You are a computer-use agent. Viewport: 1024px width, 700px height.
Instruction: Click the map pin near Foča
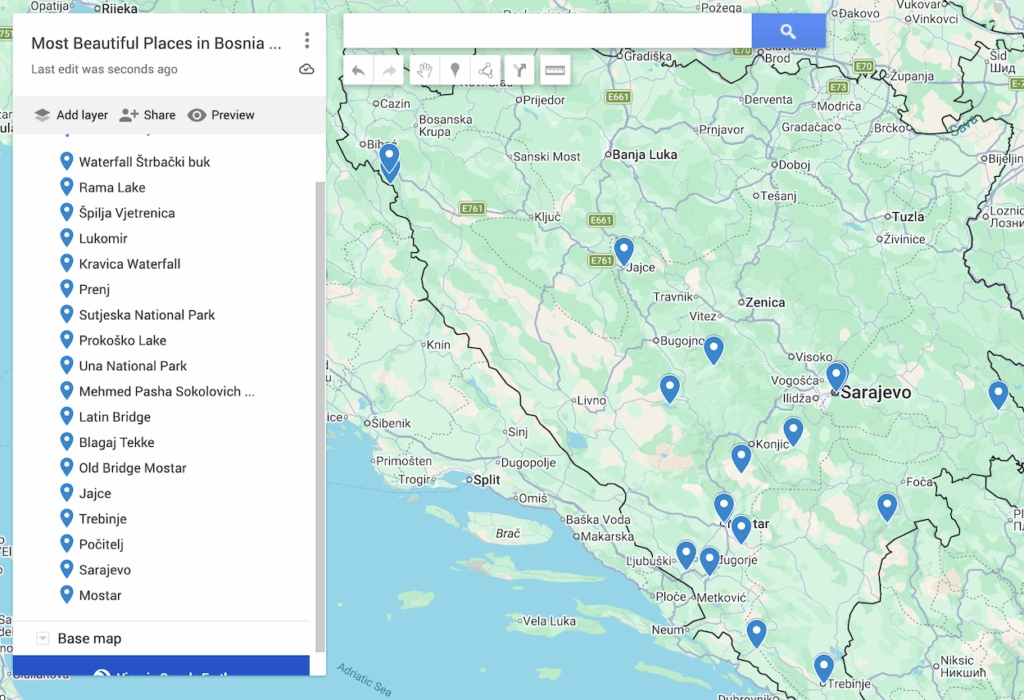point(887,506)
